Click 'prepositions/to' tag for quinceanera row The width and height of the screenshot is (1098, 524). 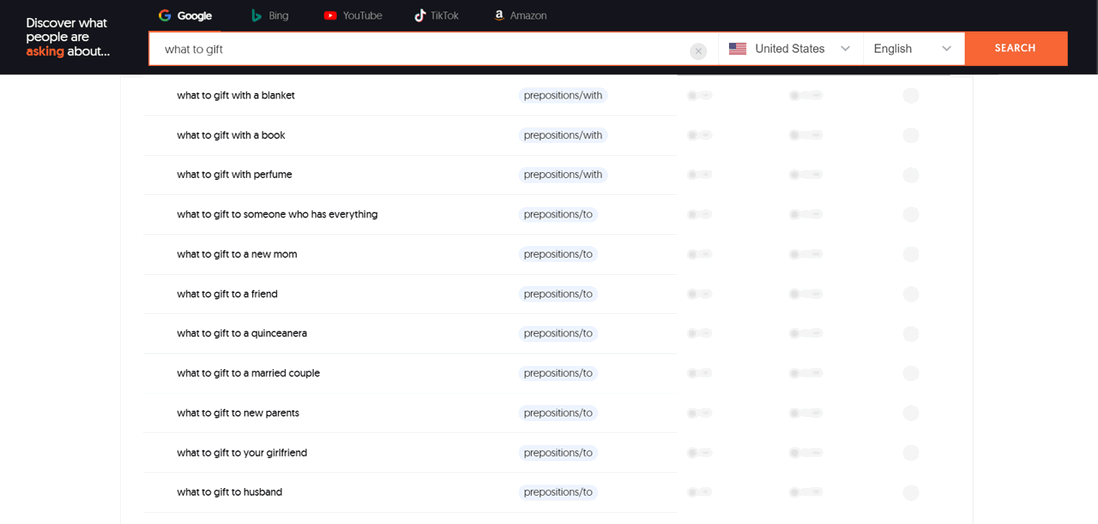(558, 333)
